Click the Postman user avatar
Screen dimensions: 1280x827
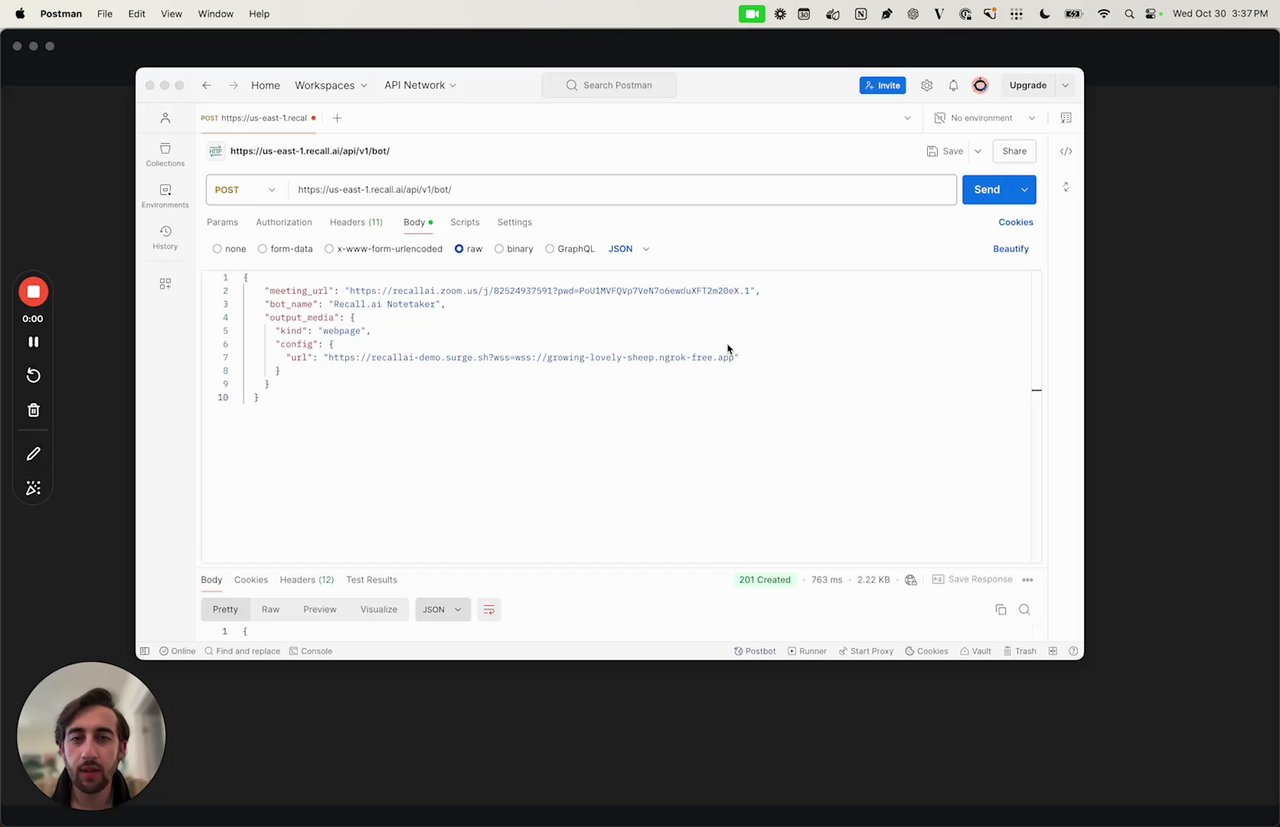point(980,85)
